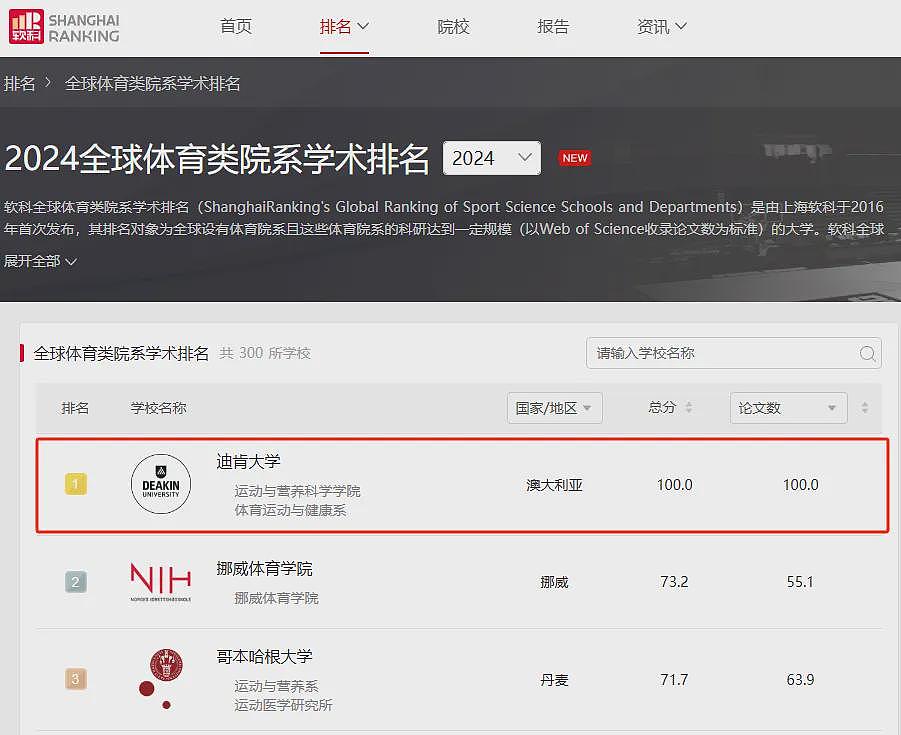901x735 pixels.
Task: Open the 首页 menu item
Action: coord(236,26)
